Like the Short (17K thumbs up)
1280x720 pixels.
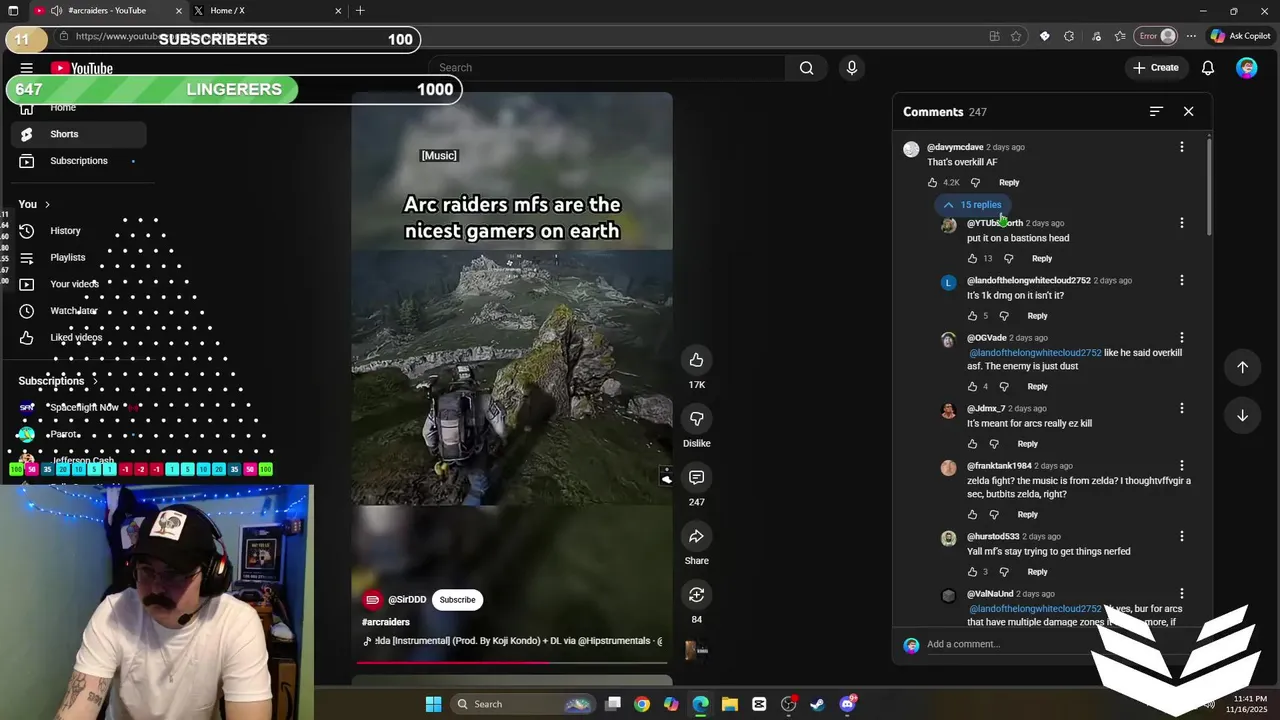pyautogui.click(x=696, y=360)
